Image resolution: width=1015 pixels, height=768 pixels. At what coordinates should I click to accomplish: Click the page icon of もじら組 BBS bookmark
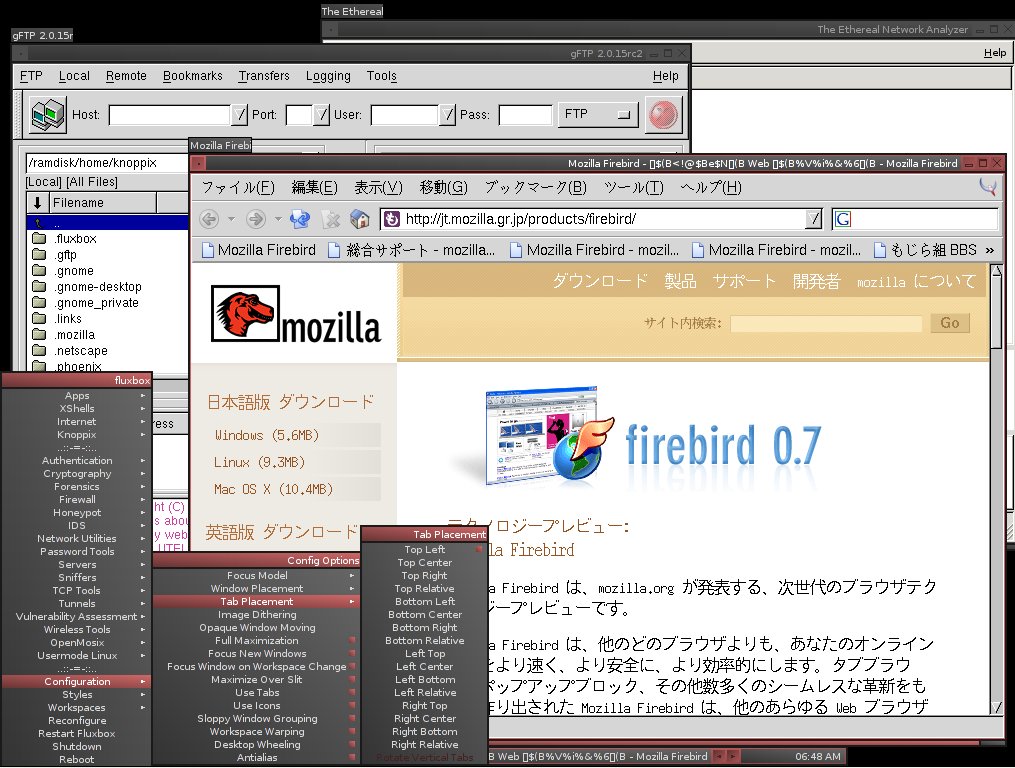880,250
